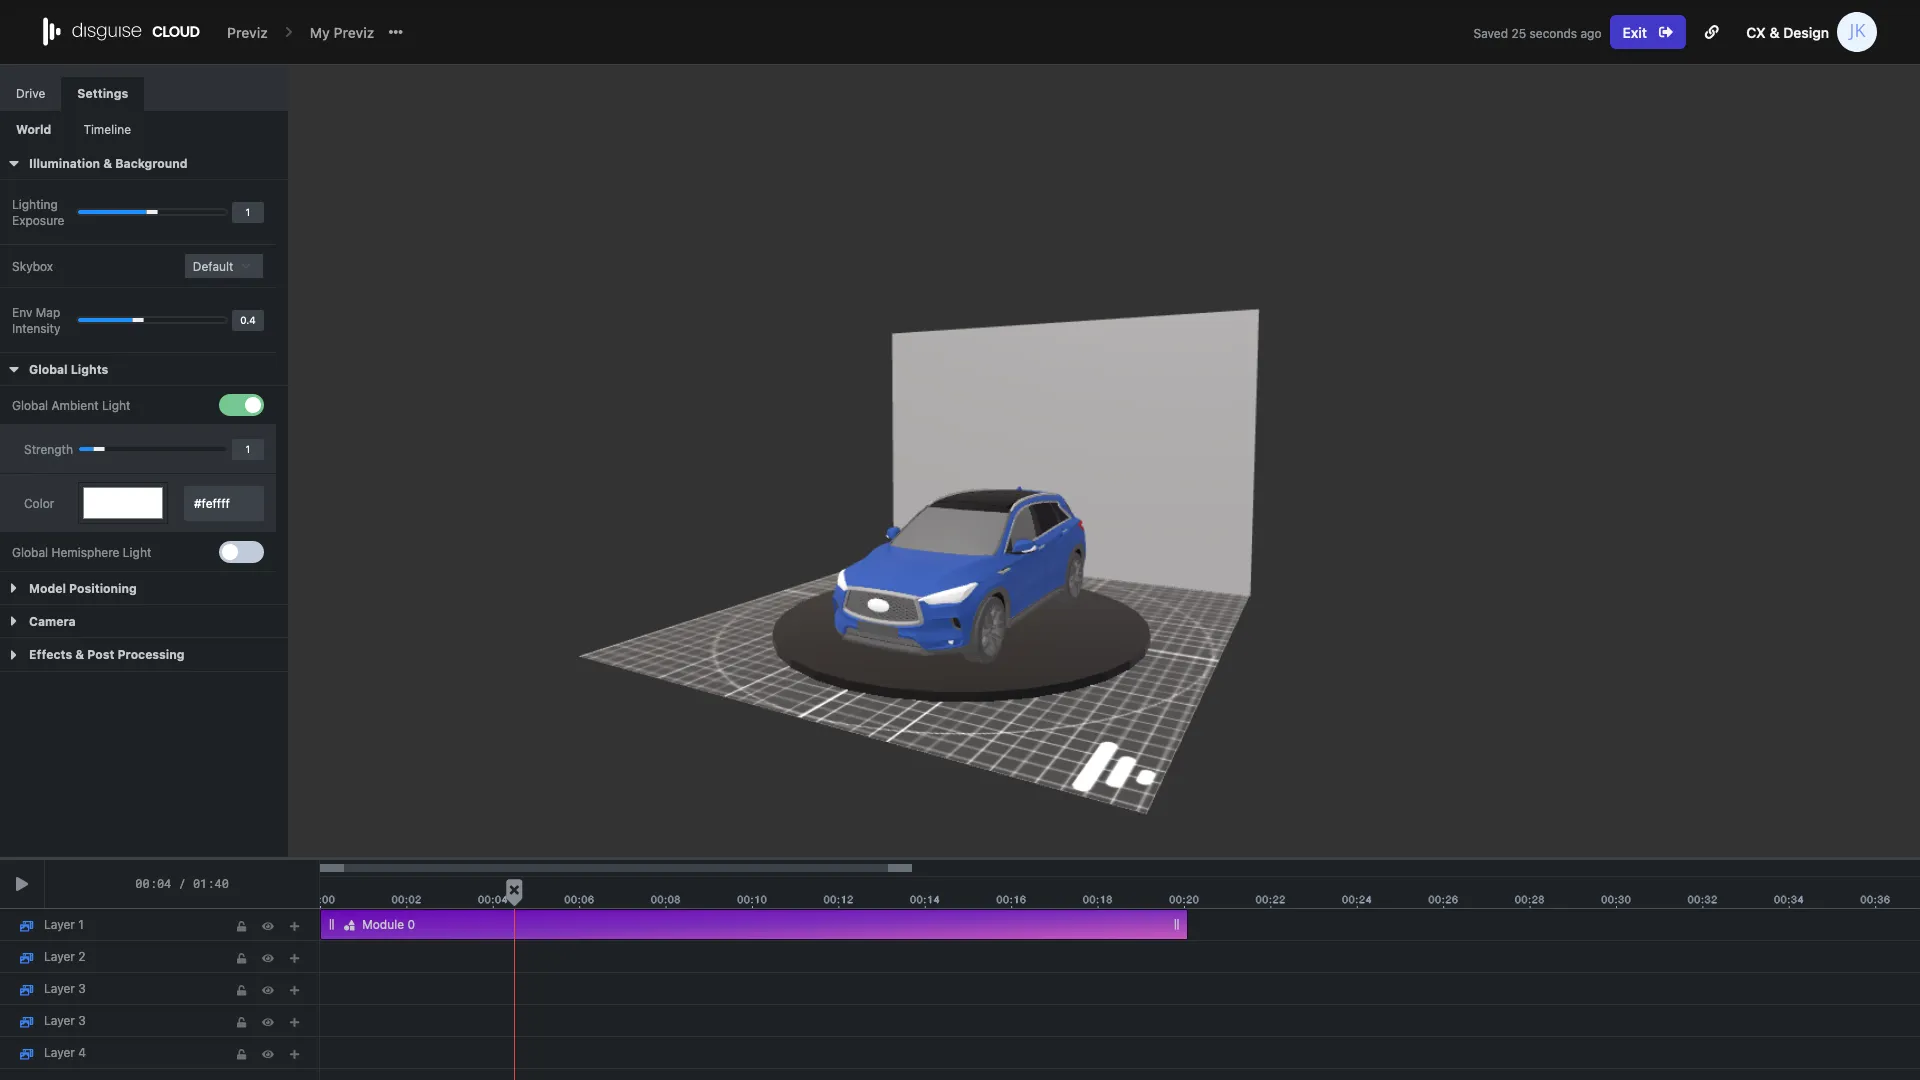Viewport: 1920px width, 1080px height.
Task: Switch to the Timeline tab
Action: click(x=107, y=129)
